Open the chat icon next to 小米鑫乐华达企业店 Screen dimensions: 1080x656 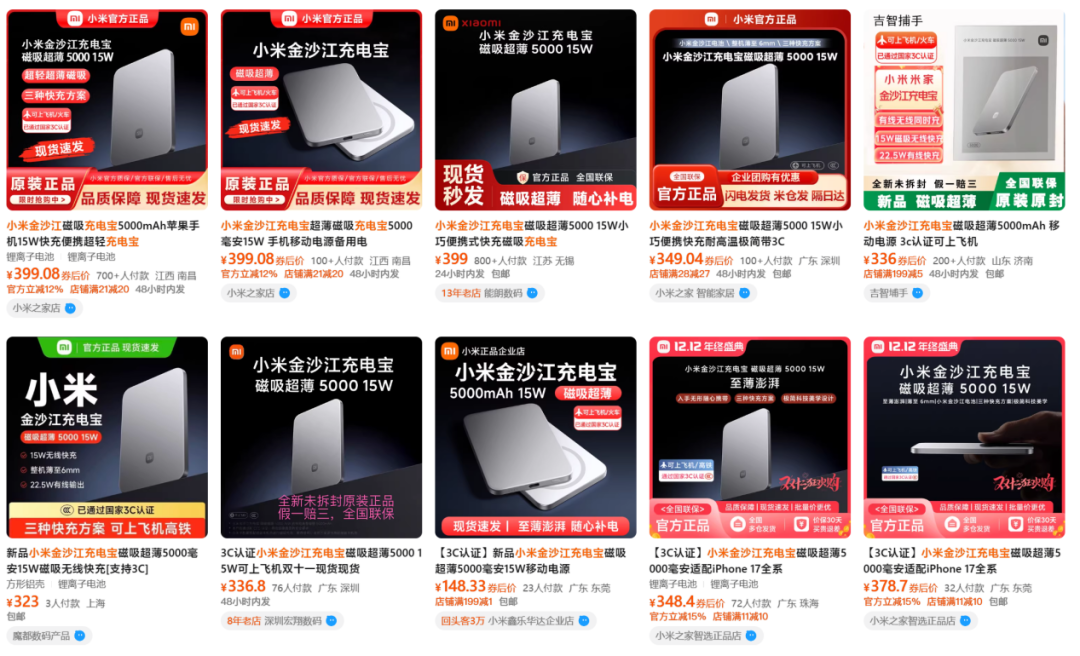(x=584, y=621)
